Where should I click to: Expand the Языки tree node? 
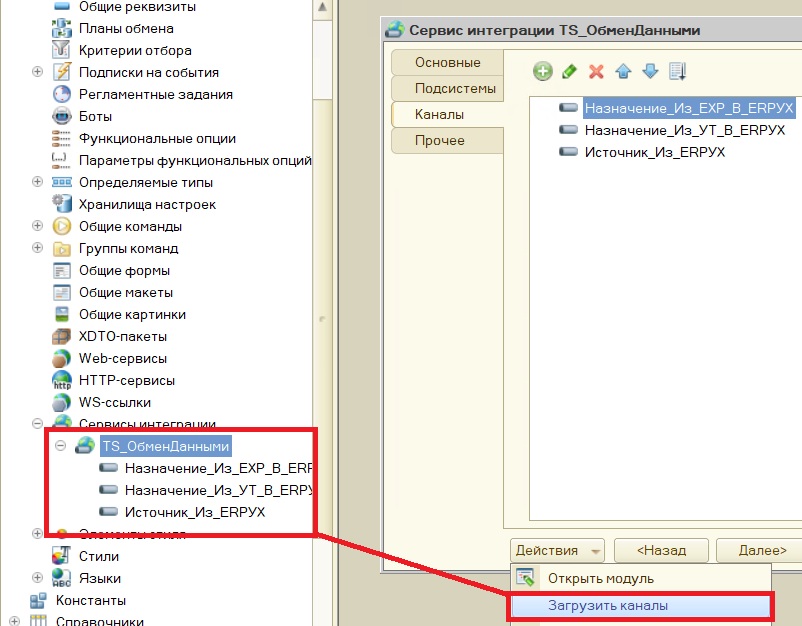(38, 578)
